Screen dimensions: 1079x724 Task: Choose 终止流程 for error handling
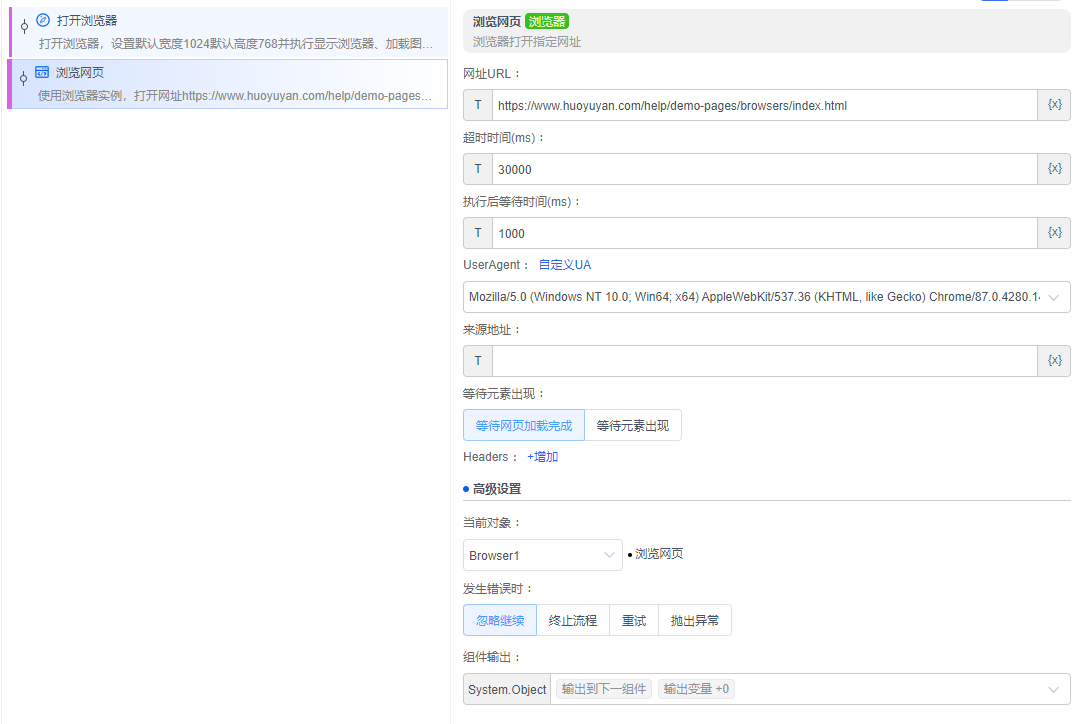pyautogui.click(x=573, y=620)
